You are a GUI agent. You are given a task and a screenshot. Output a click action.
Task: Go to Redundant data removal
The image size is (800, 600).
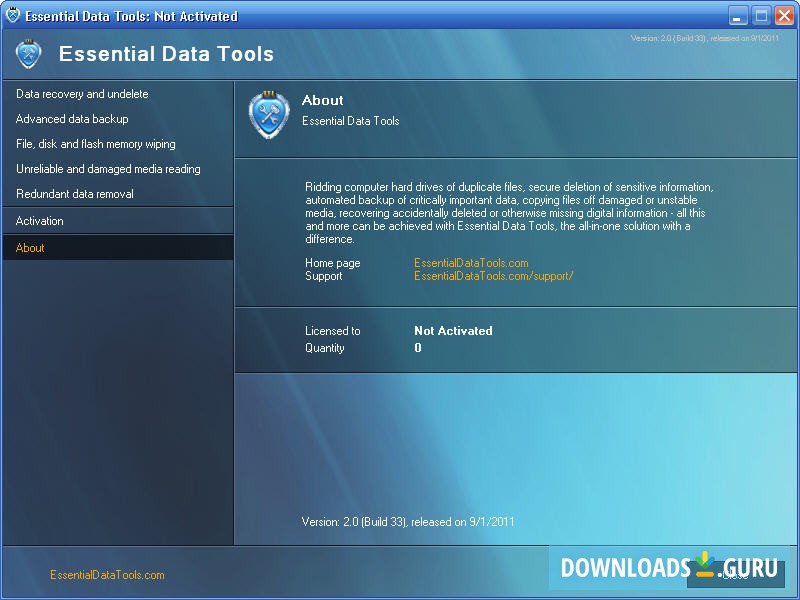coord(74,194)
